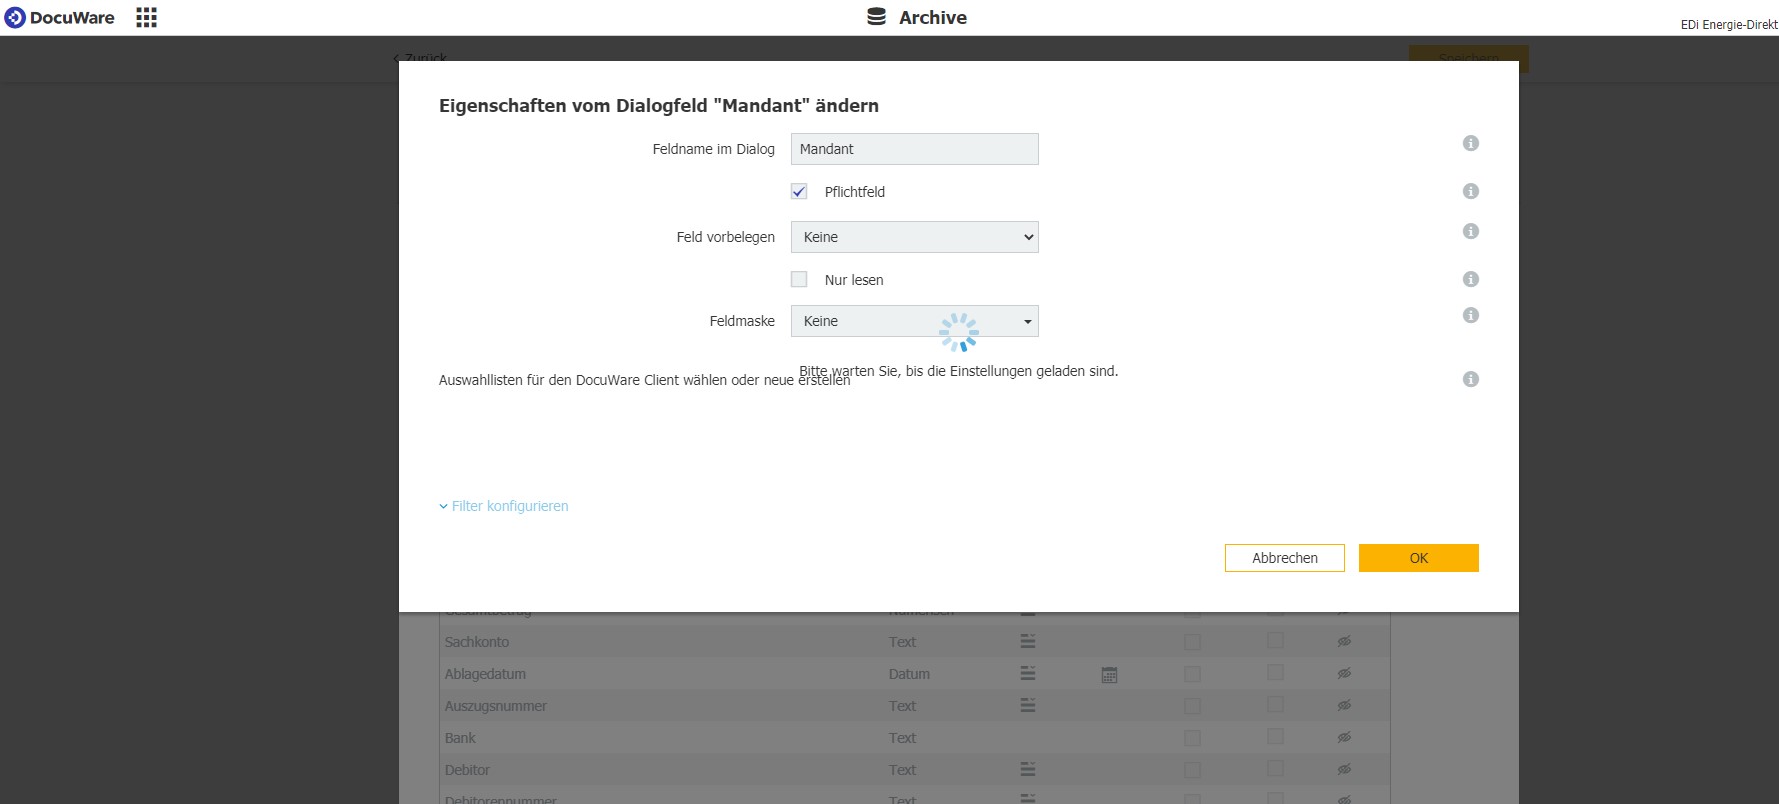Uncheck the Pflichtfeld checkbox

tap(799, 192)
